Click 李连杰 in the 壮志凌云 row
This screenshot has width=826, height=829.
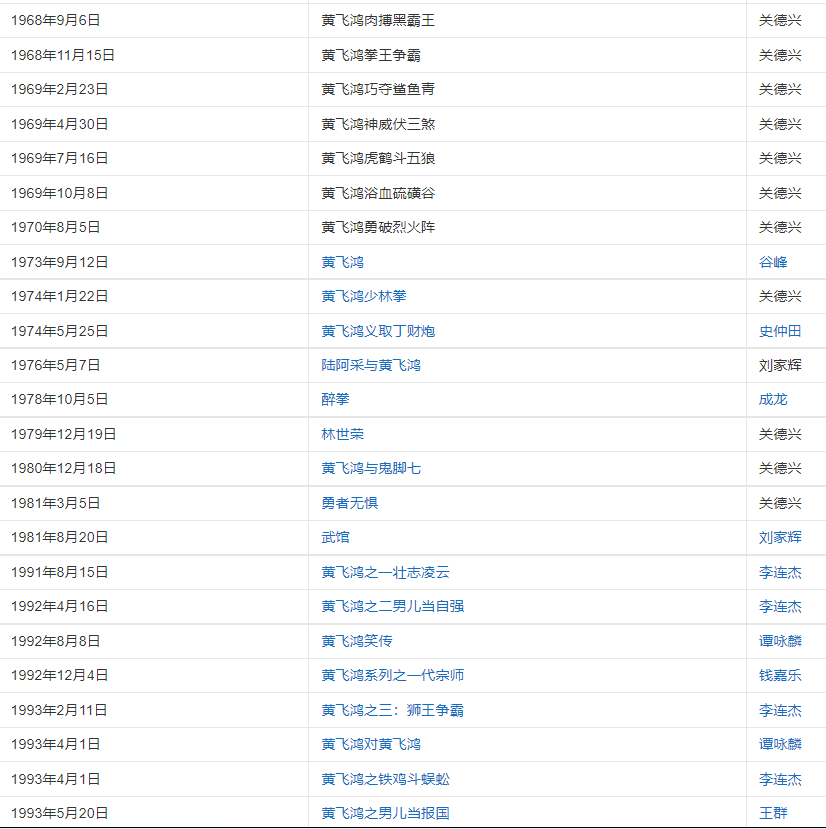click(780, 573)
